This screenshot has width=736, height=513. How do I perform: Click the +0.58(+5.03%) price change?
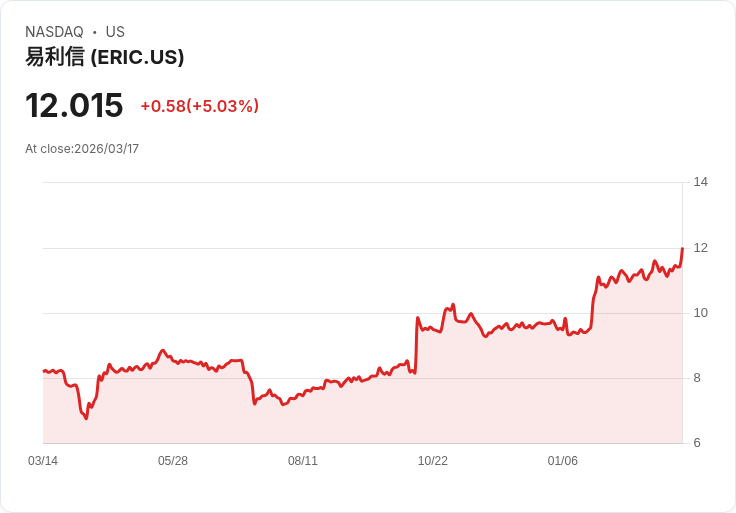pyautogui.click(x=199, y=106)
